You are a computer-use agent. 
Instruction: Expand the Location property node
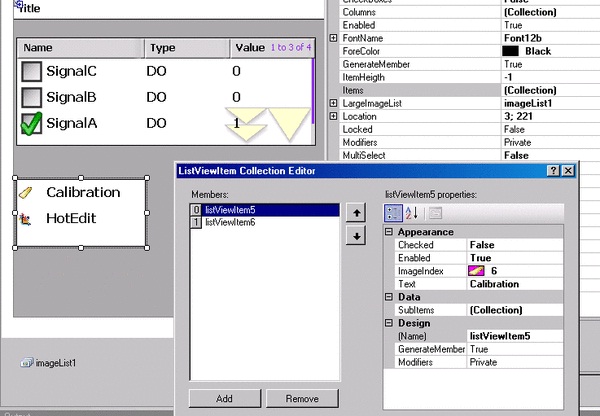(x=333, y=117)
